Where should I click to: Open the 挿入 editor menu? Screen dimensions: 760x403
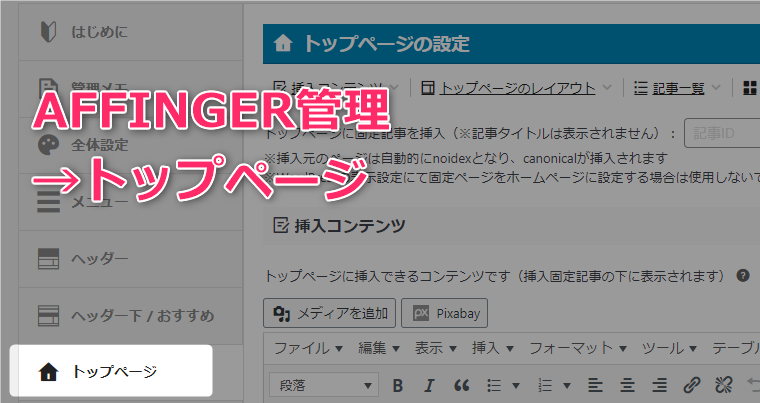click(x=492, y=348)
